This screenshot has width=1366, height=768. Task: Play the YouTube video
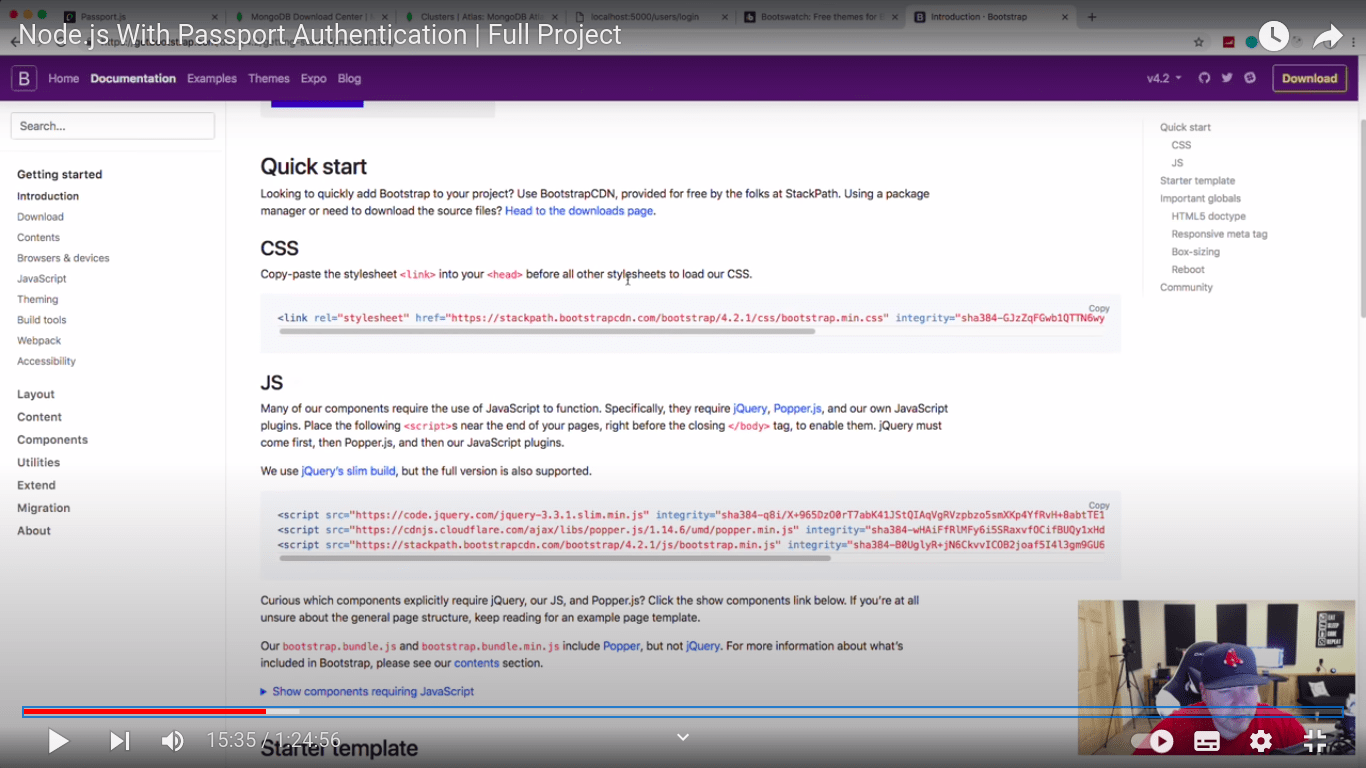[x=58, y=741]
